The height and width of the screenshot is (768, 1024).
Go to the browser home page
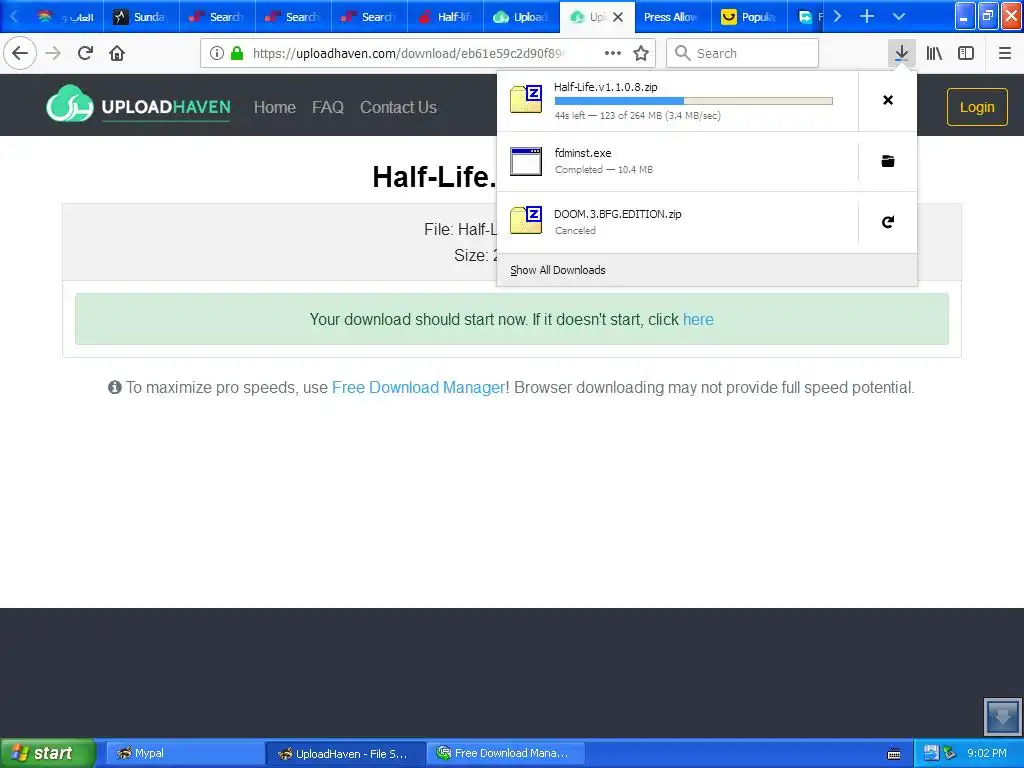pos(117,53)
